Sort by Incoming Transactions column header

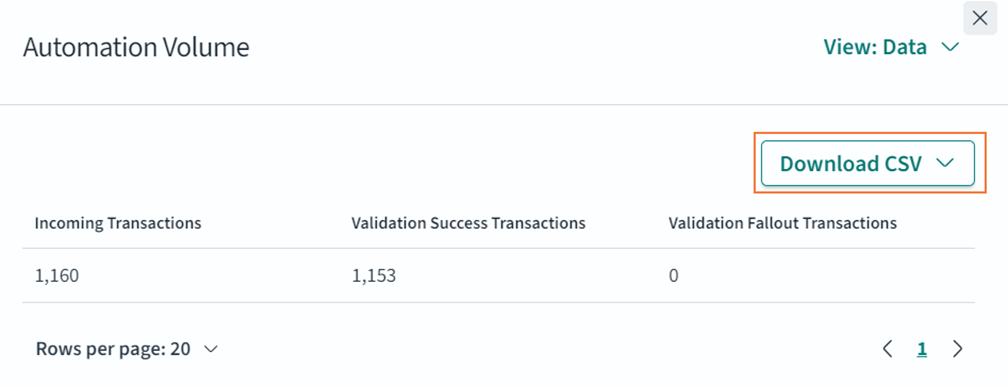[118, 223]
